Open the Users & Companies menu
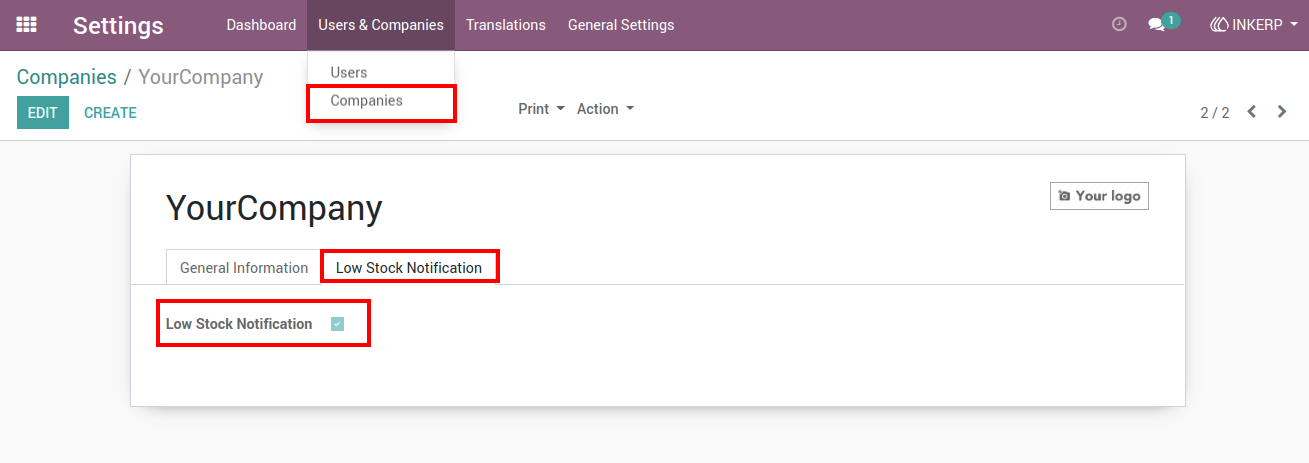 click(381, 25)
